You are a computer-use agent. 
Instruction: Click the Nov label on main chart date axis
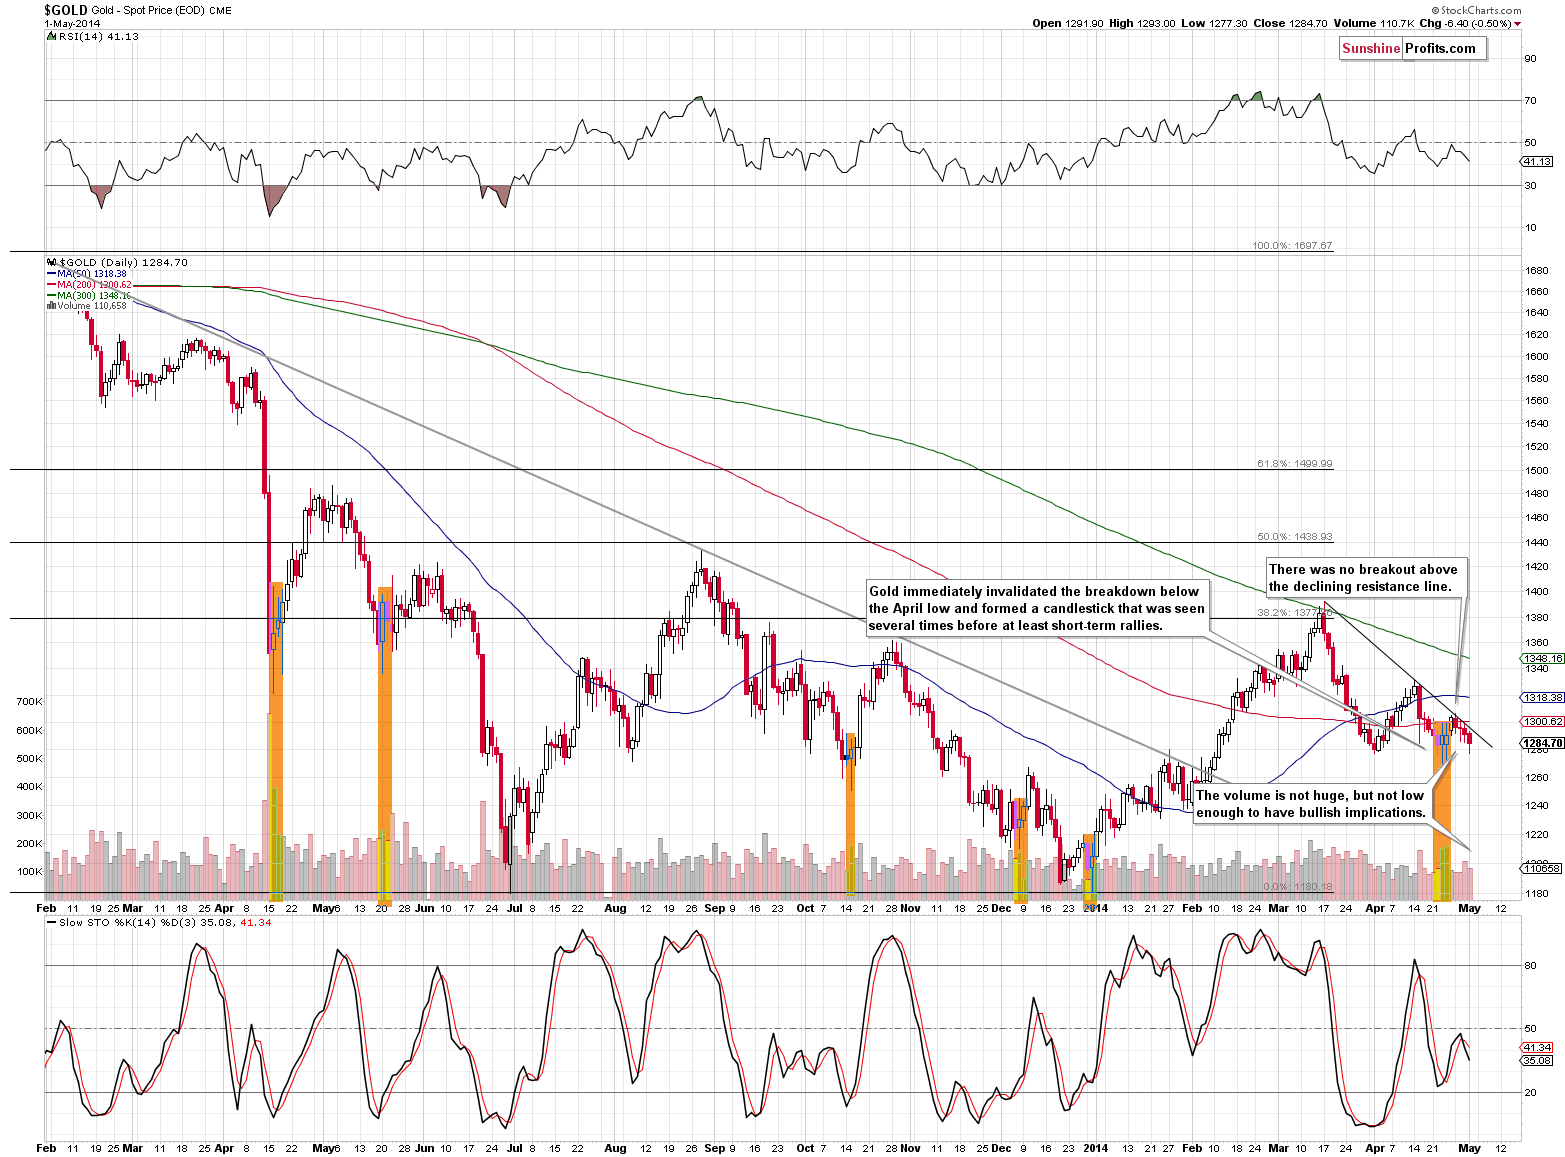pyautogui.click(x=910, y=908)
